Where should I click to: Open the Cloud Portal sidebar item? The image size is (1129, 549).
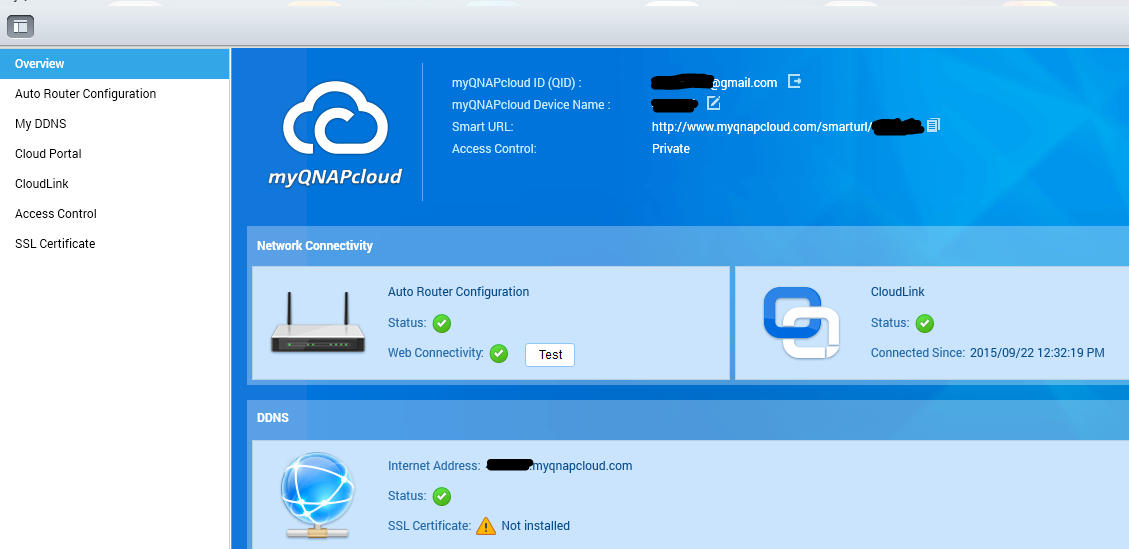tap(48, 154)
